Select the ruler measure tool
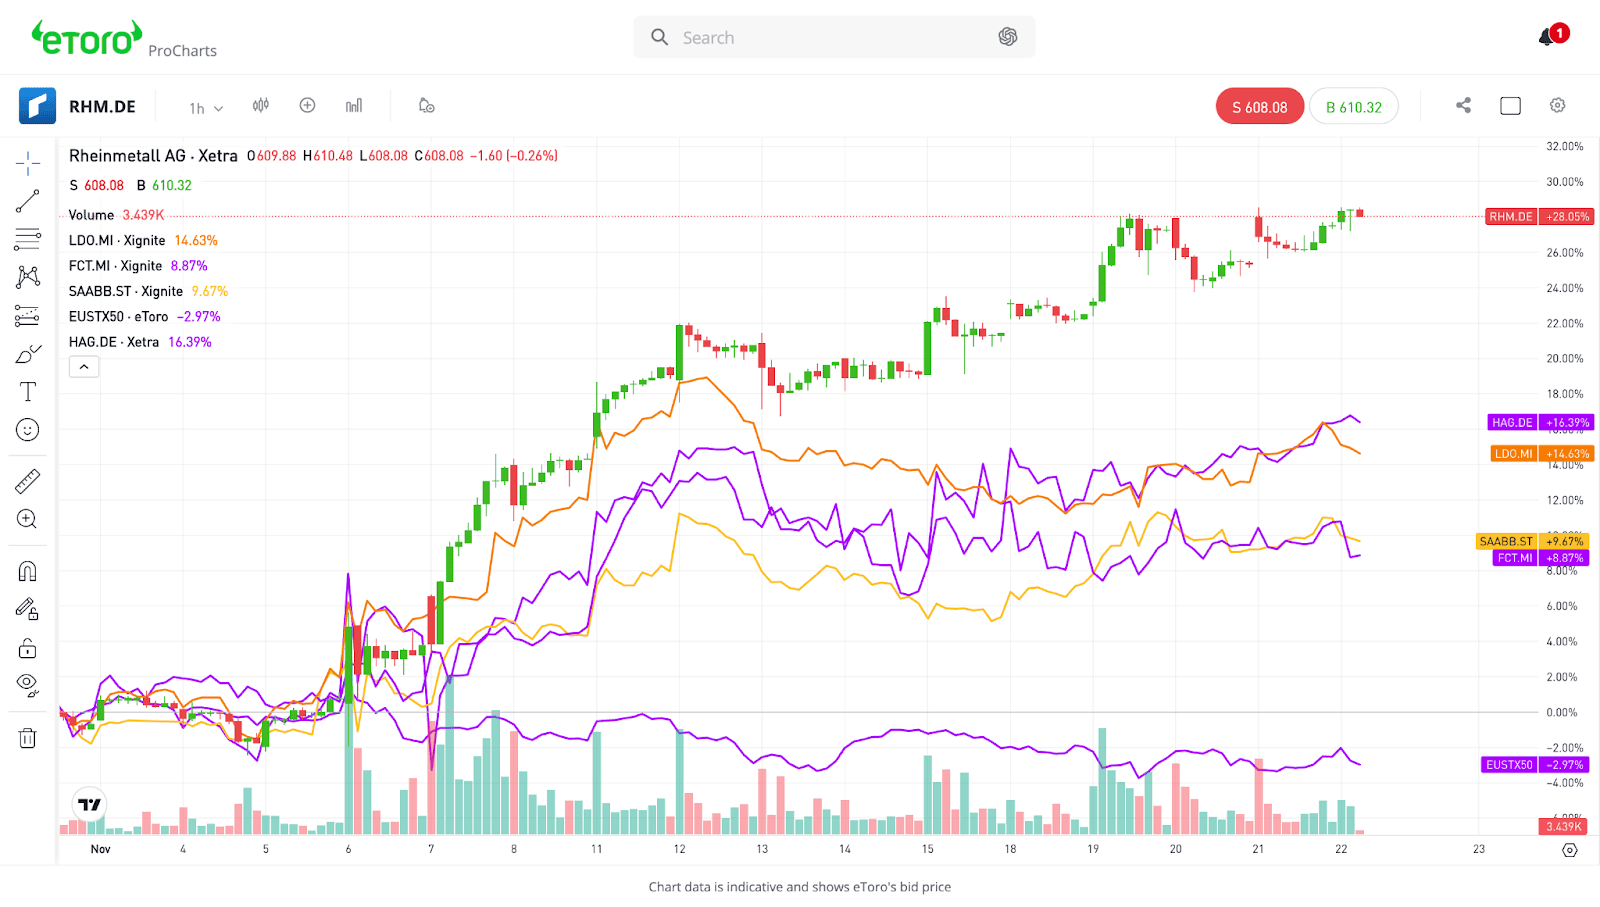The width and height of the screenshot is (1600, 907). pyautogui.click(x=28, y=481)
